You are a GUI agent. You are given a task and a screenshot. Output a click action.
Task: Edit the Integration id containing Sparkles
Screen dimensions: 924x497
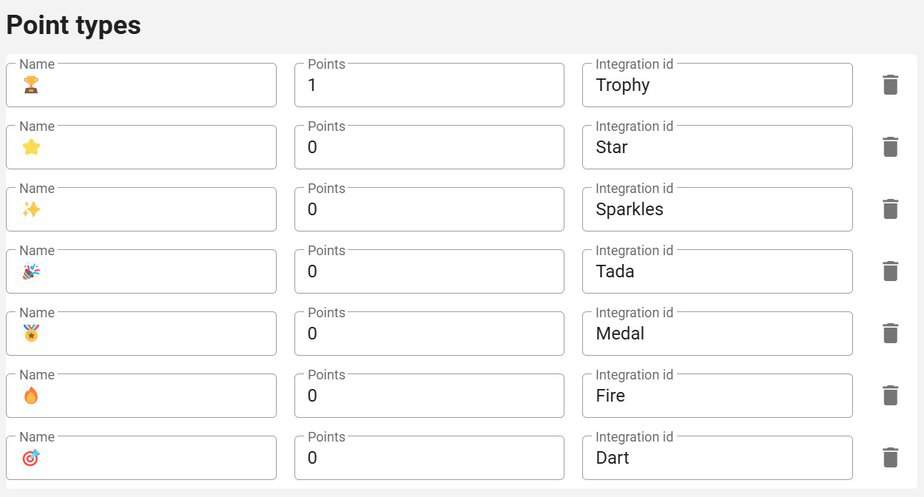(x=717, y=209)
